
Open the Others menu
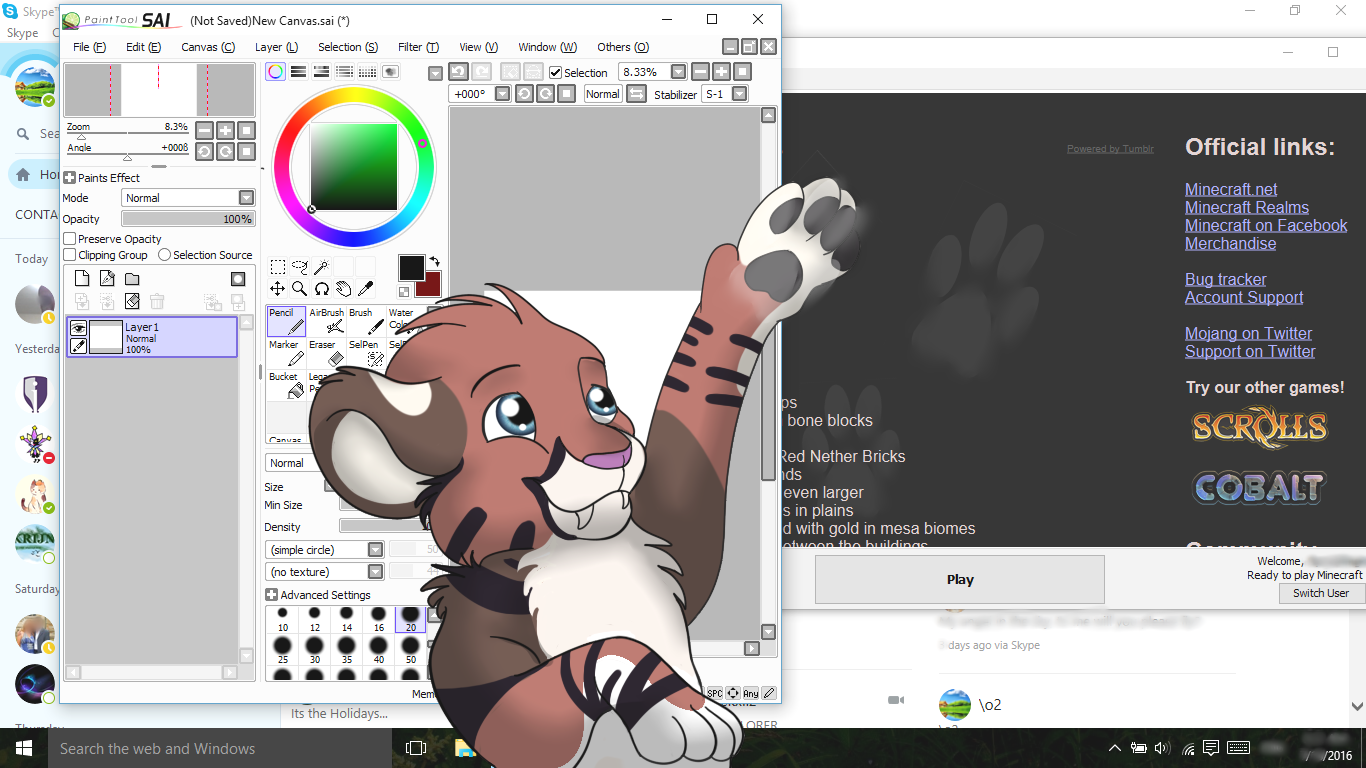point(623,47)
